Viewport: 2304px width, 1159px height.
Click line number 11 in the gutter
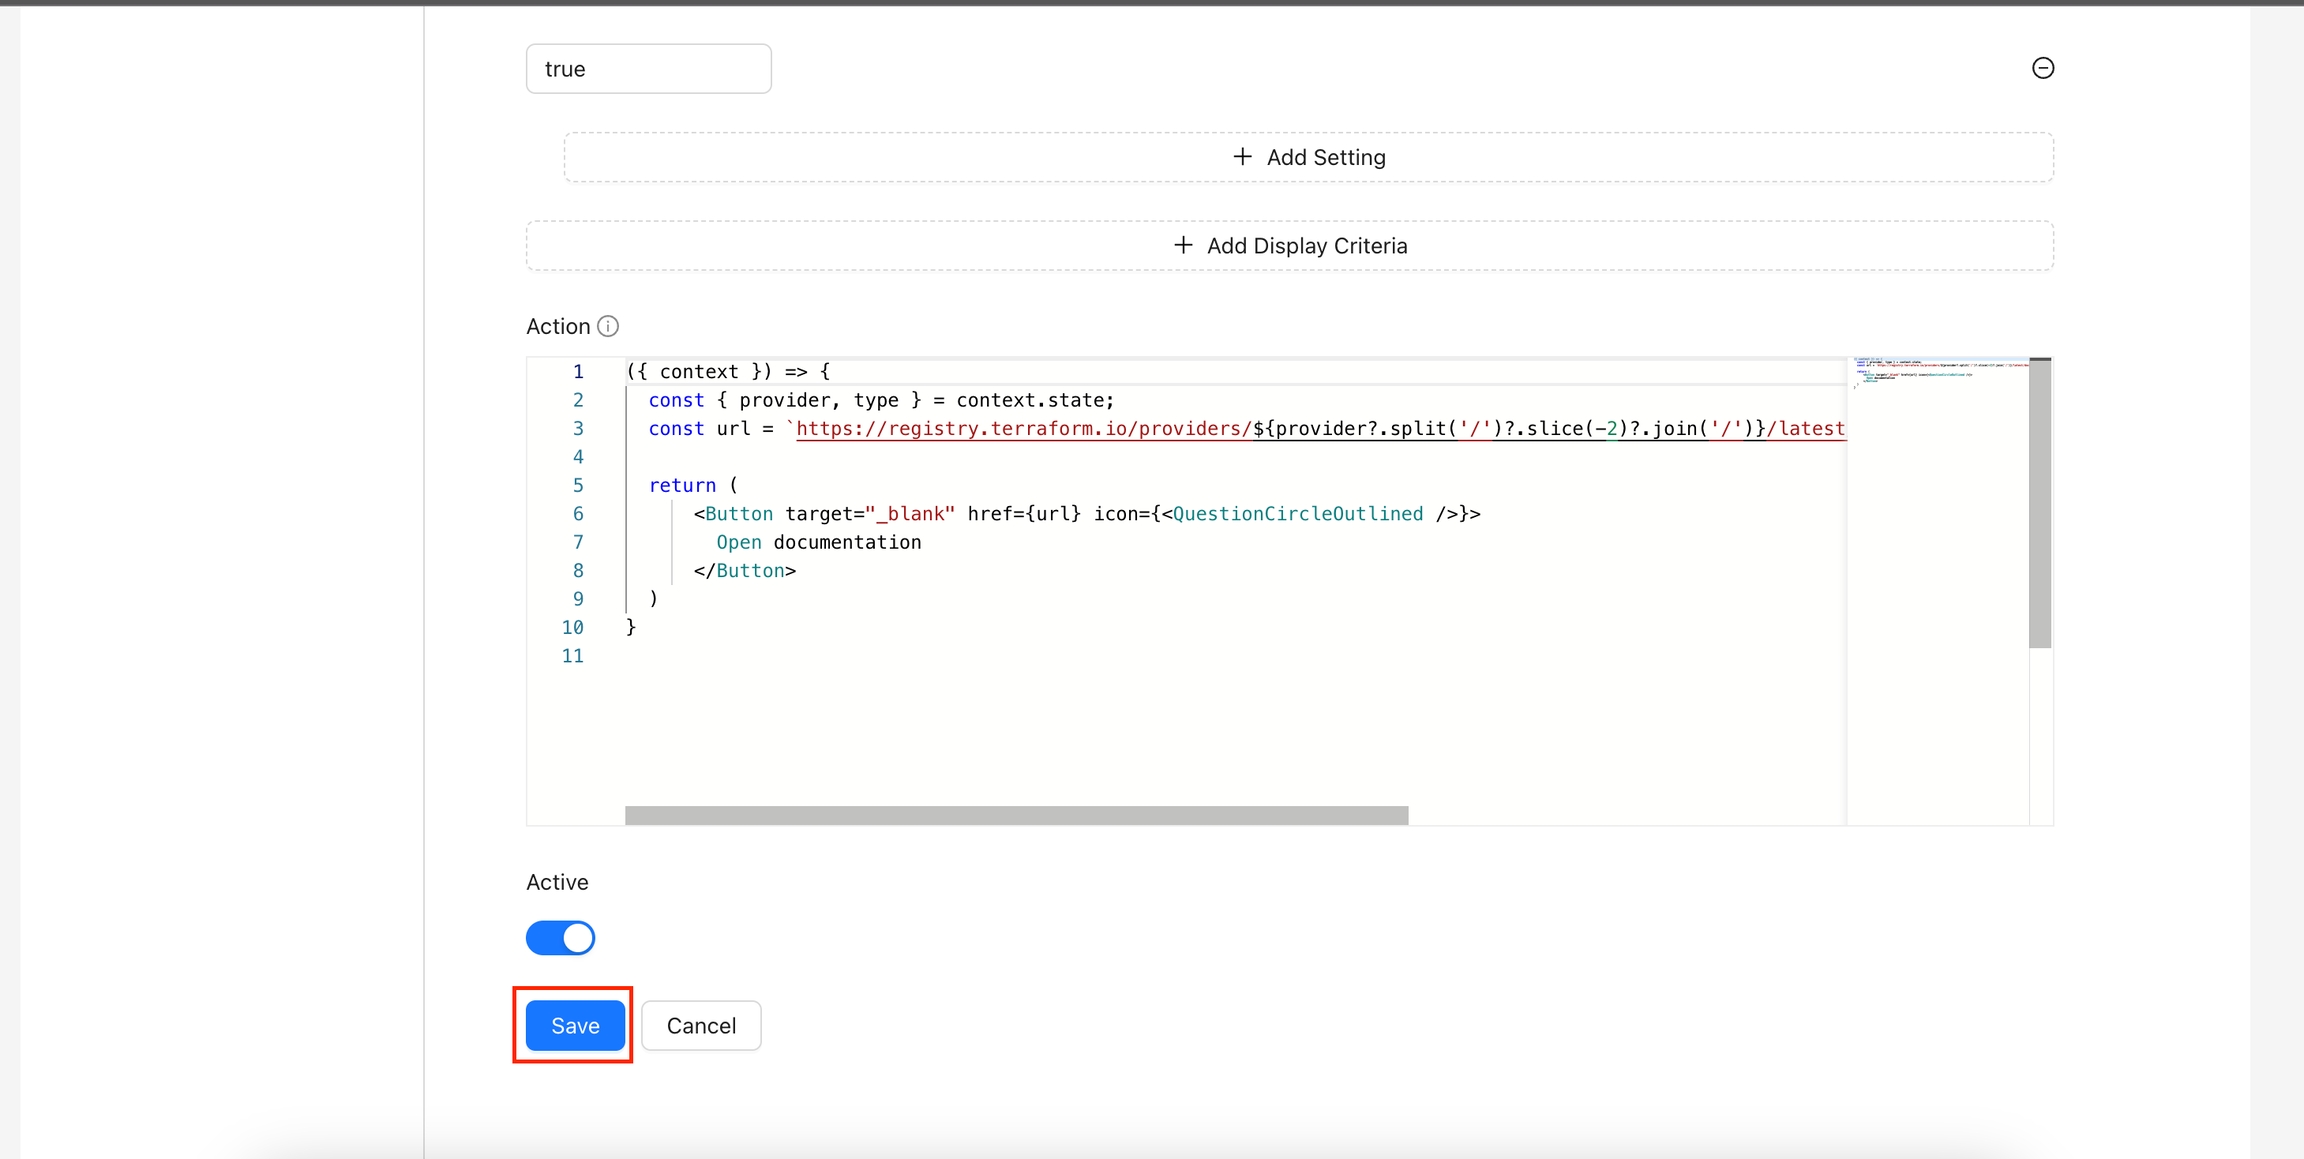[x=573, y=656]
